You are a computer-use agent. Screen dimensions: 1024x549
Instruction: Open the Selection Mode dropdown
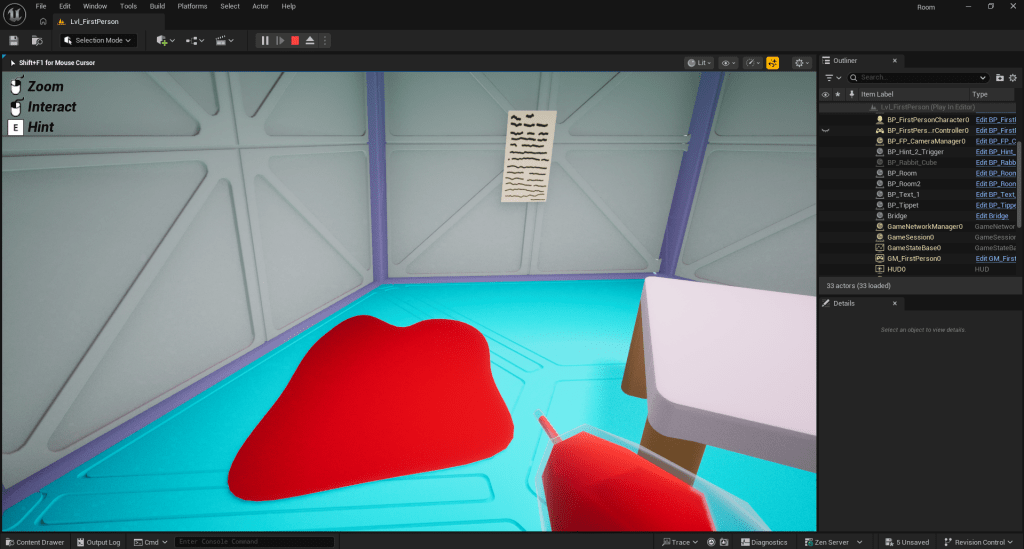pyautogui.click(x=97, y=40)
